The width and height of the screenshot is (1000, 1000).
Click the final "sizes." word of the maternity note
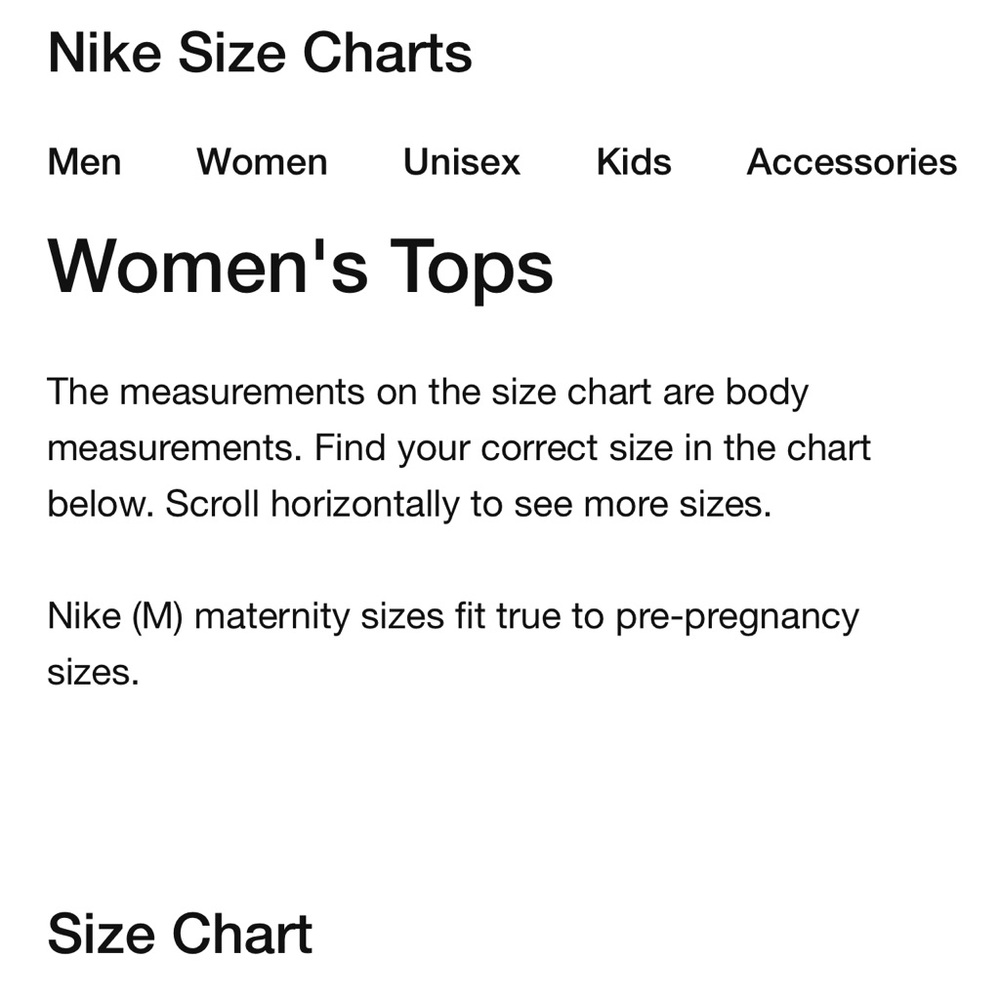pos(92,672)
